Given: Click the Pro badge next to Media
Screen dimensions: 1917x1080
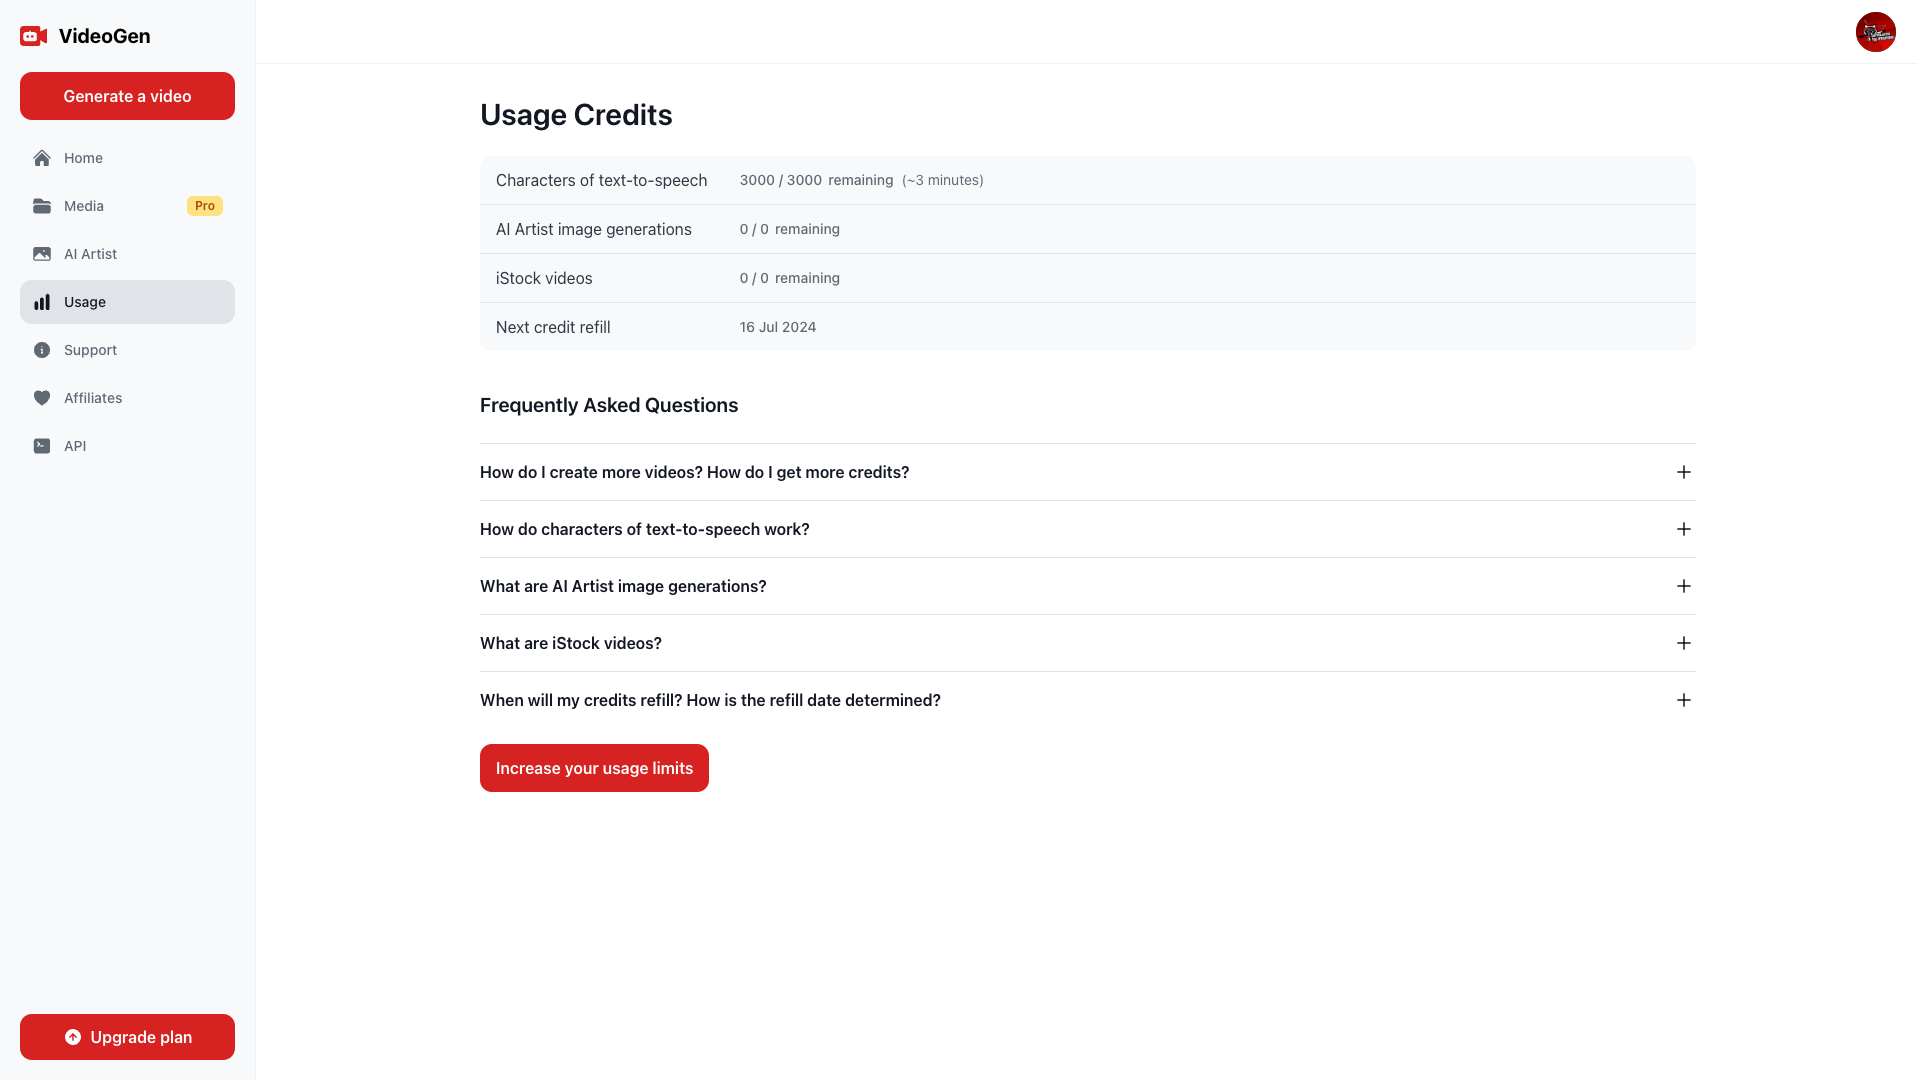Looking at the screenshot, I should (205, 206).
